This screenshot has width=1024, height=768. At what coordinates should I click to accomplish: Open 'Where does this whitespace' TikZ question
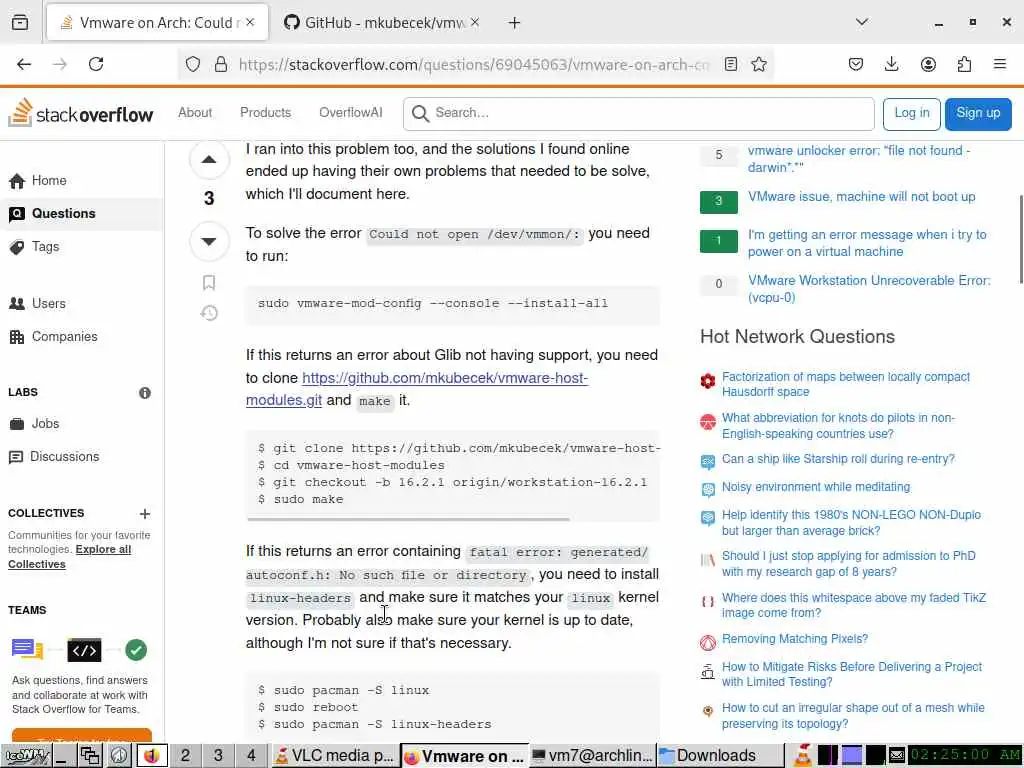point(854,605)
